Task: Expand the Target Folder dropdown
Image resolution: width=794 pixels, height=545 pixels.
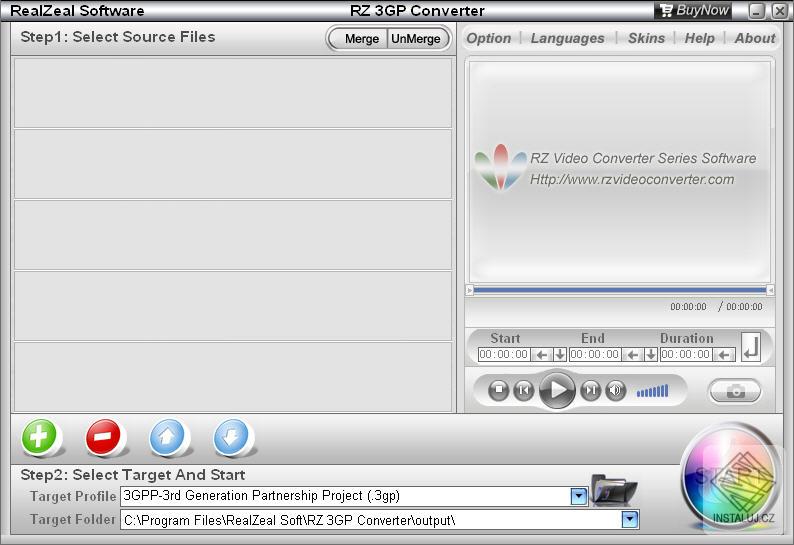Action: pyautogui.click(x=629, y=519)
